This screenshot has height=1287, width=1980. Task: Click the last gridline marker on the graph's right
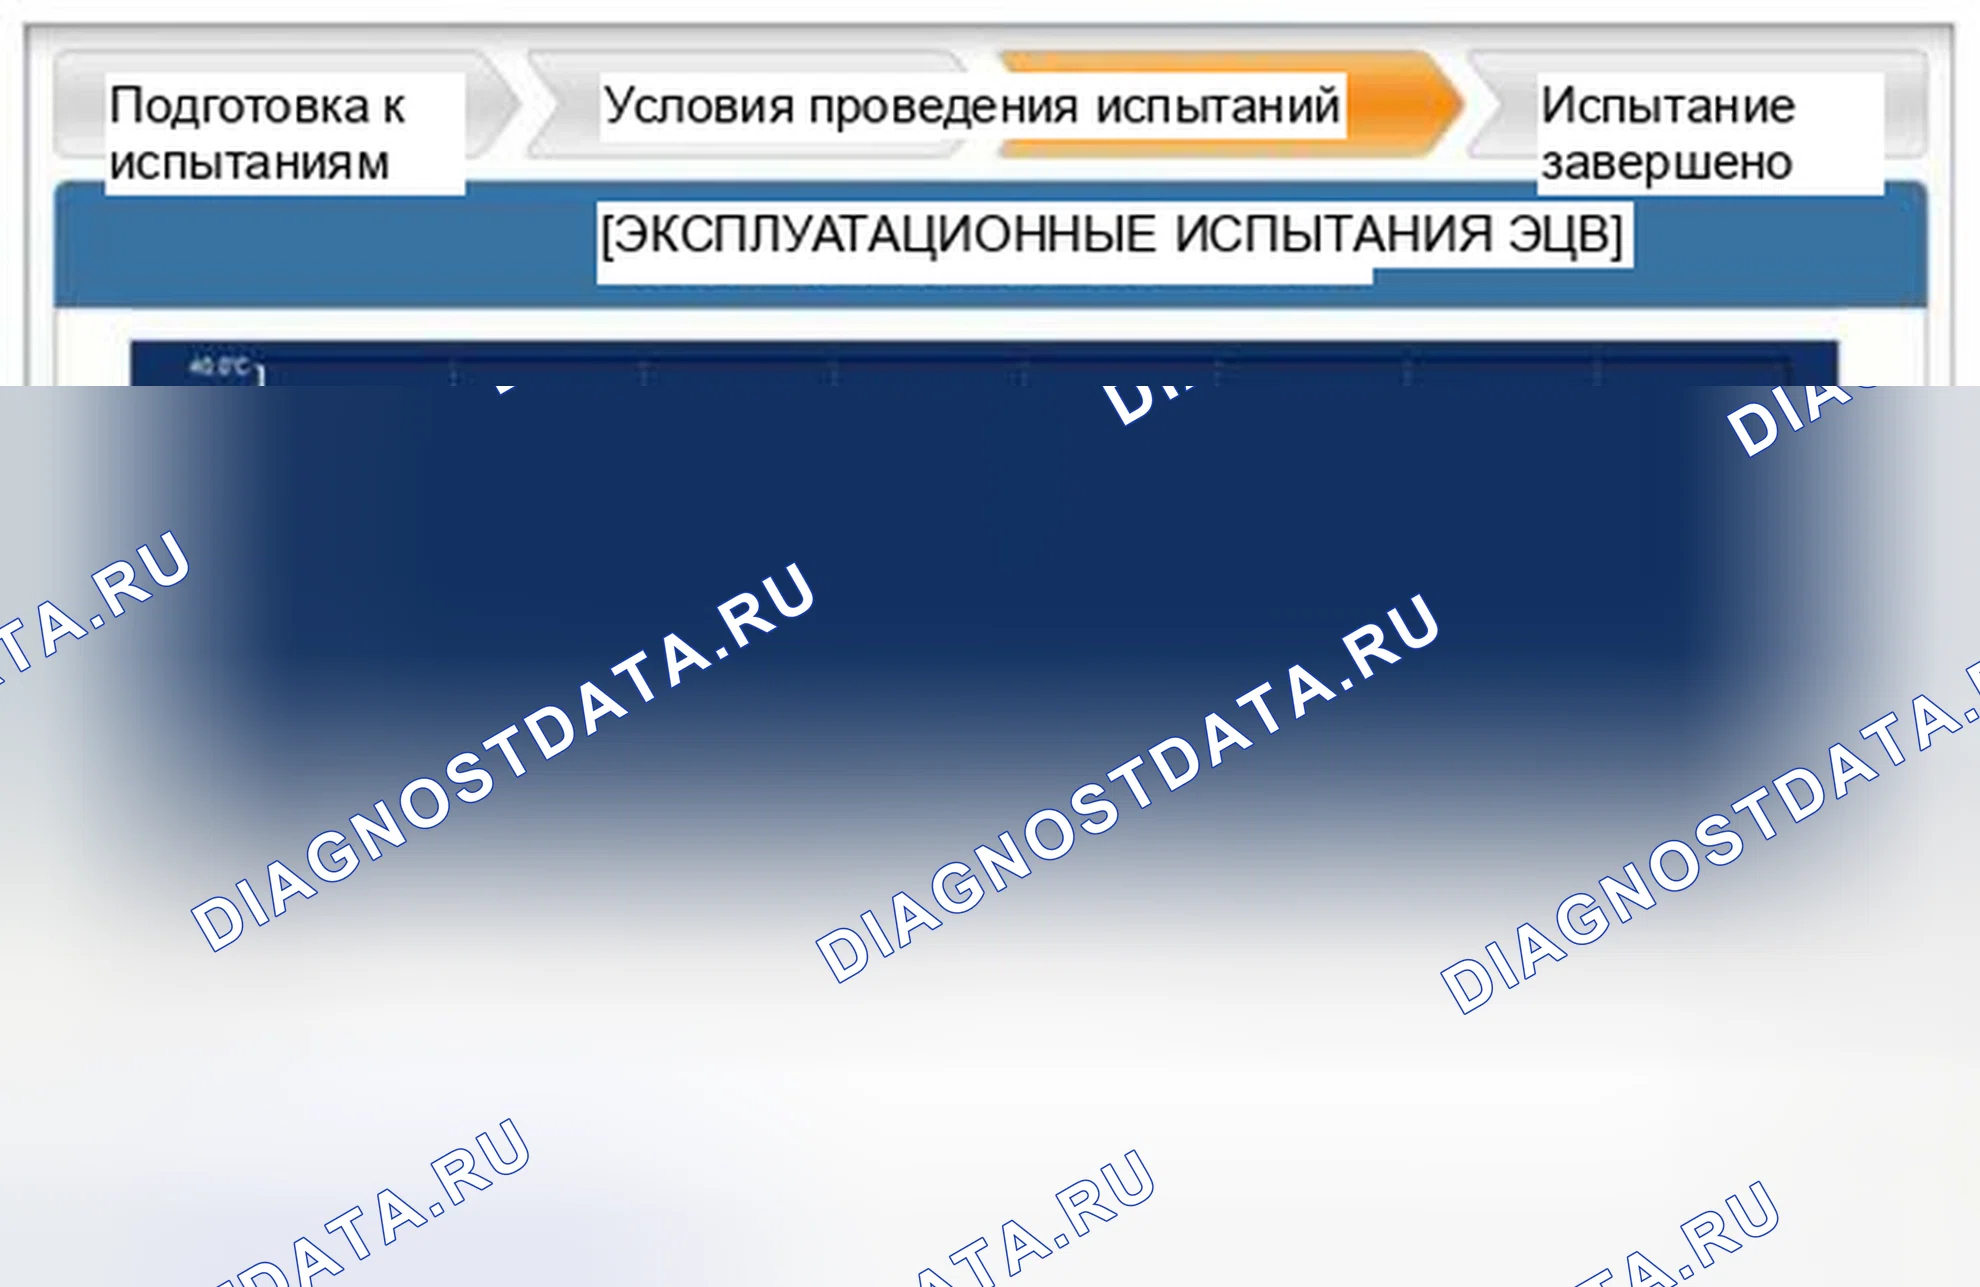pyautogui.click(x=1597, y=373)
